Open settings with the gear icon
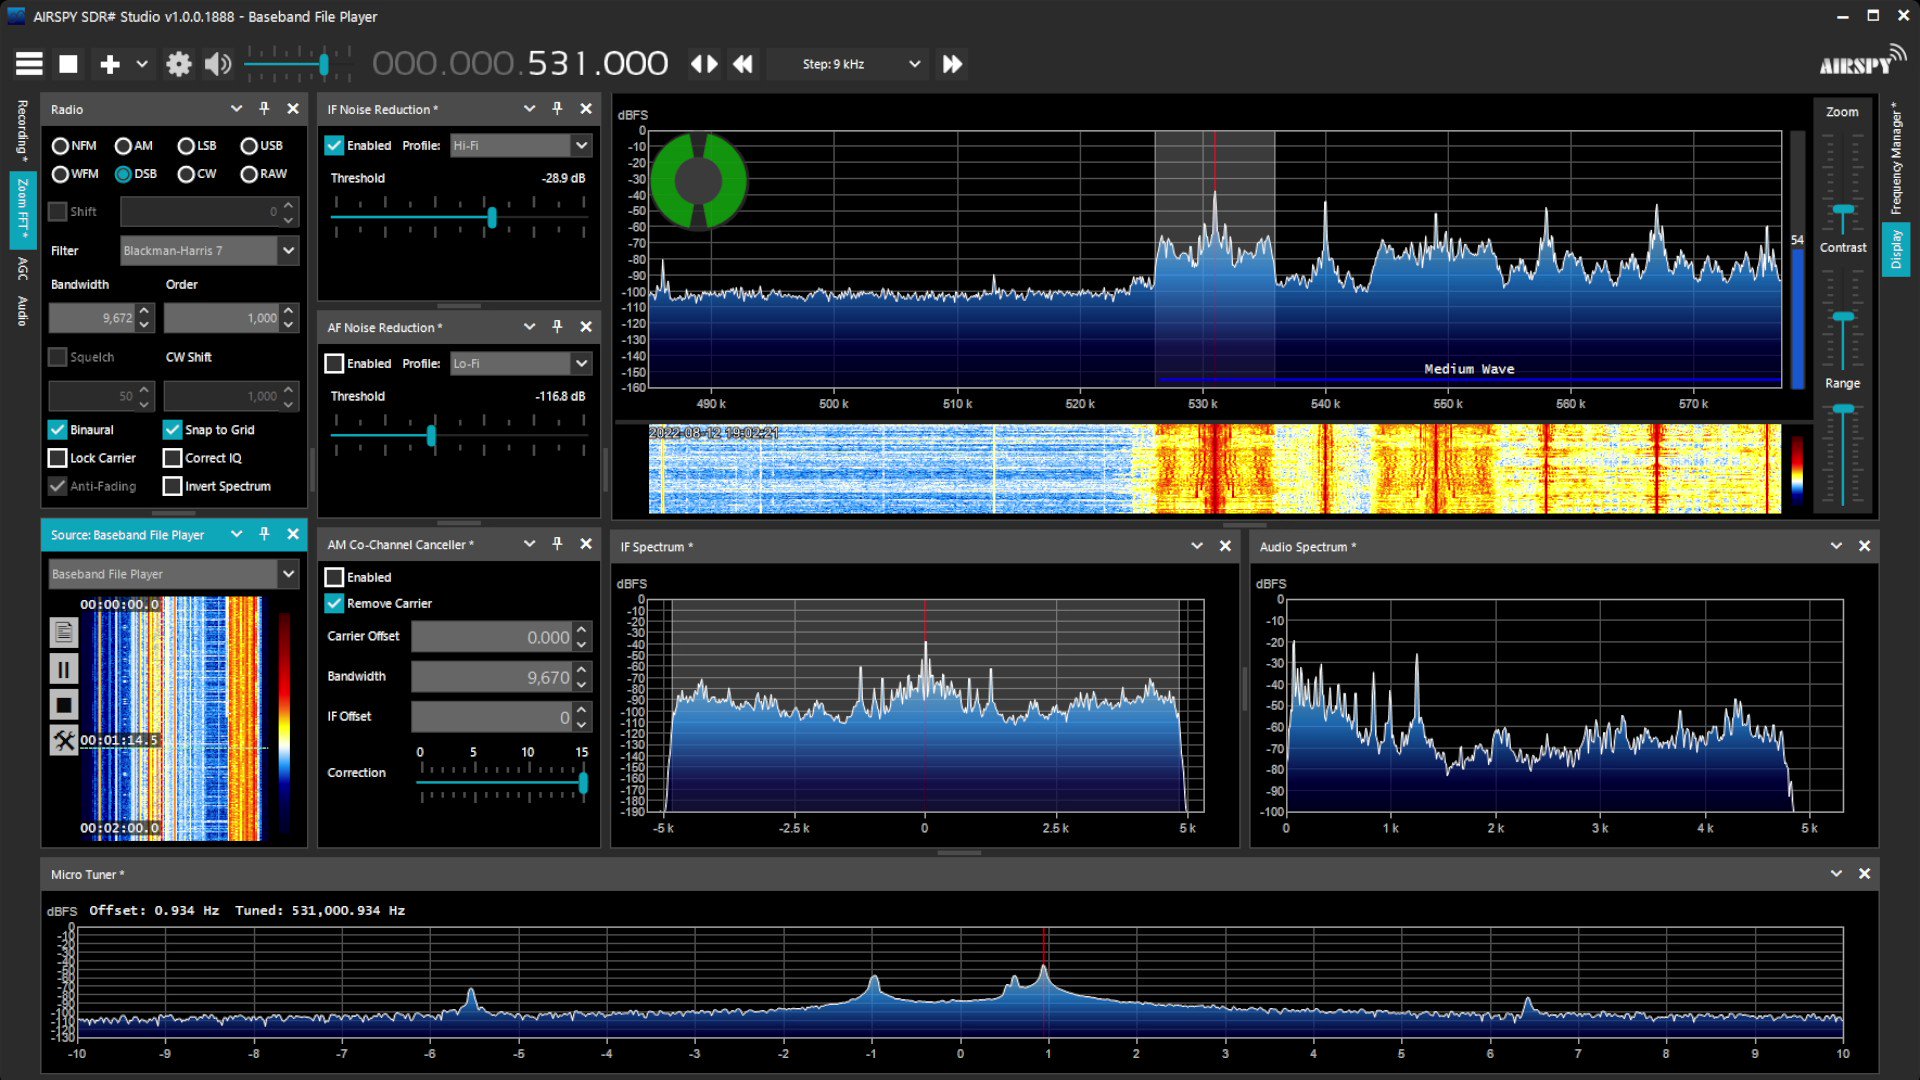This screenshot has width=1920, height=1080. pyautogui.click(x=178, y=64)
